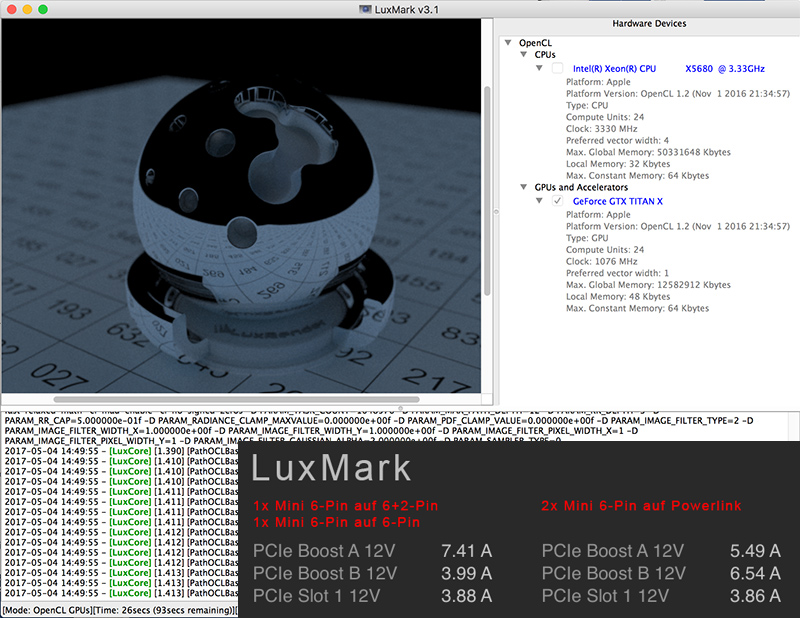Image resolution: width=800 pixels, height=618 pixels.
Task: Click the Hardware Devices panel header
Action: pyautogui.click(x=649, y=23)
